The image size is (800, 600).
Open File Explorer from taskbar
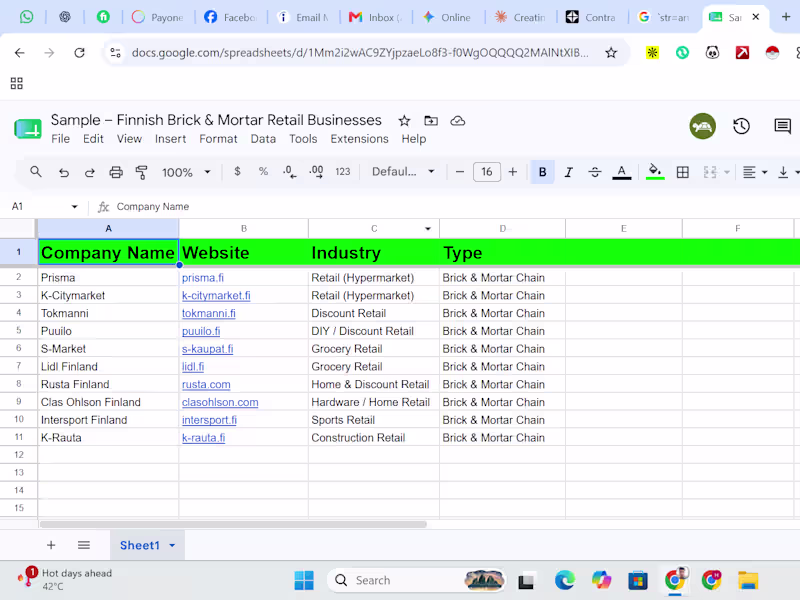tap(748, 581)
